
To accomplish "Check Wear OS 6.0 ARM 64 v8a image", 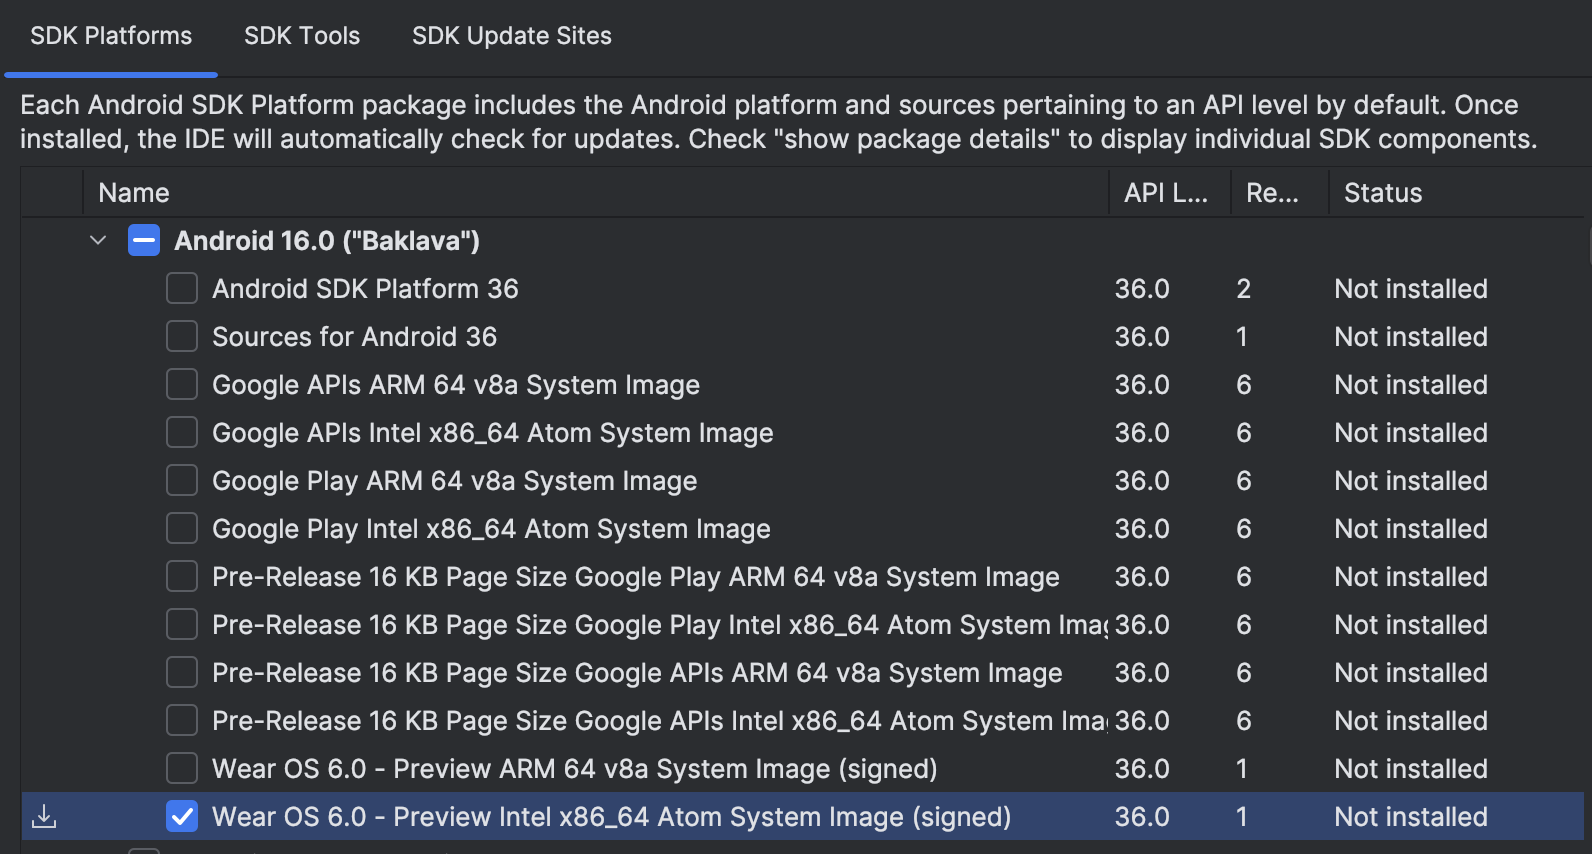I will click(182, 769).
